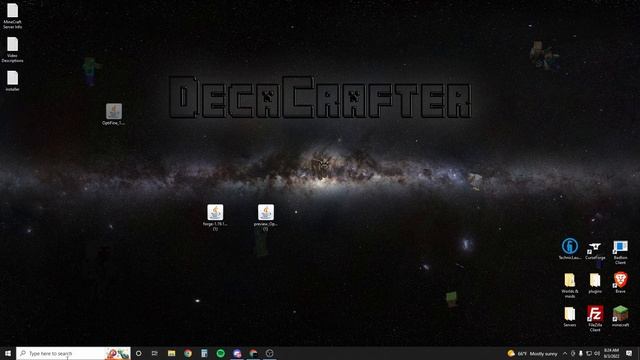The height and width of the screenshot is (360, 640).
Task: Open network settings tray icon
Action: click(589, 353)
